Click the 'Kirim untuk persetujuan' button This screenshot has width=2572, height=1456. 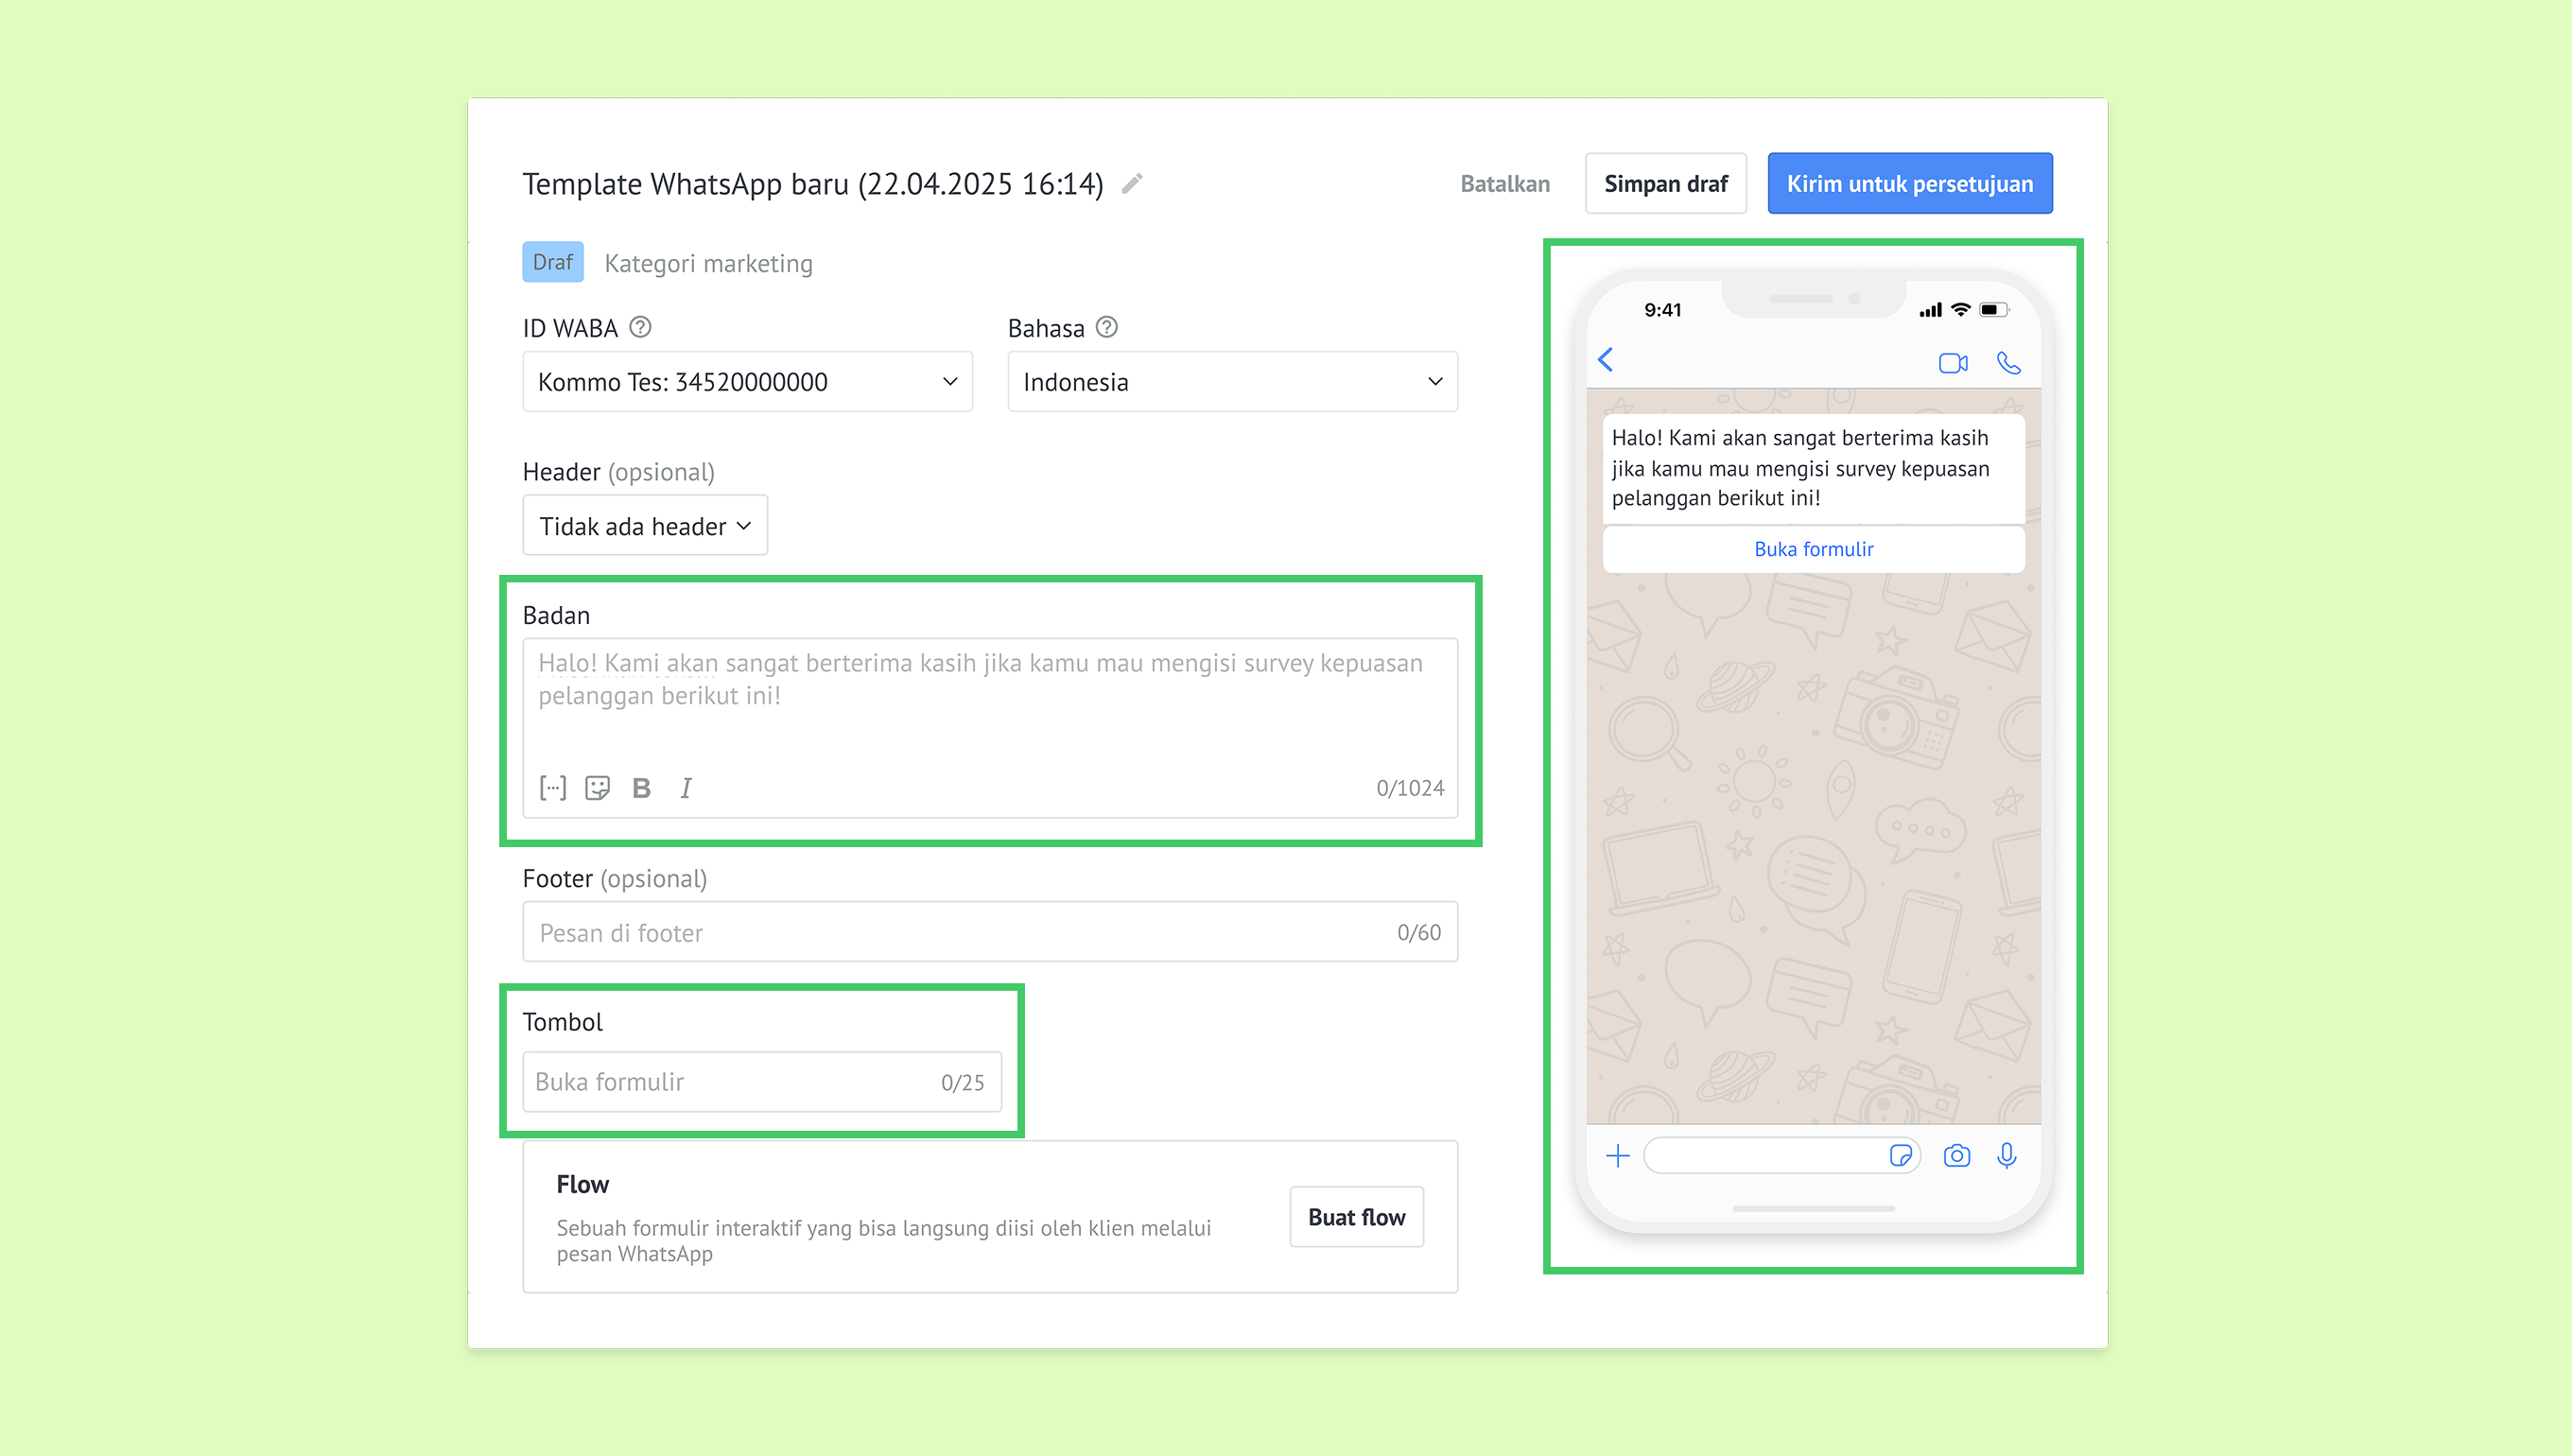coord(1909,184)
